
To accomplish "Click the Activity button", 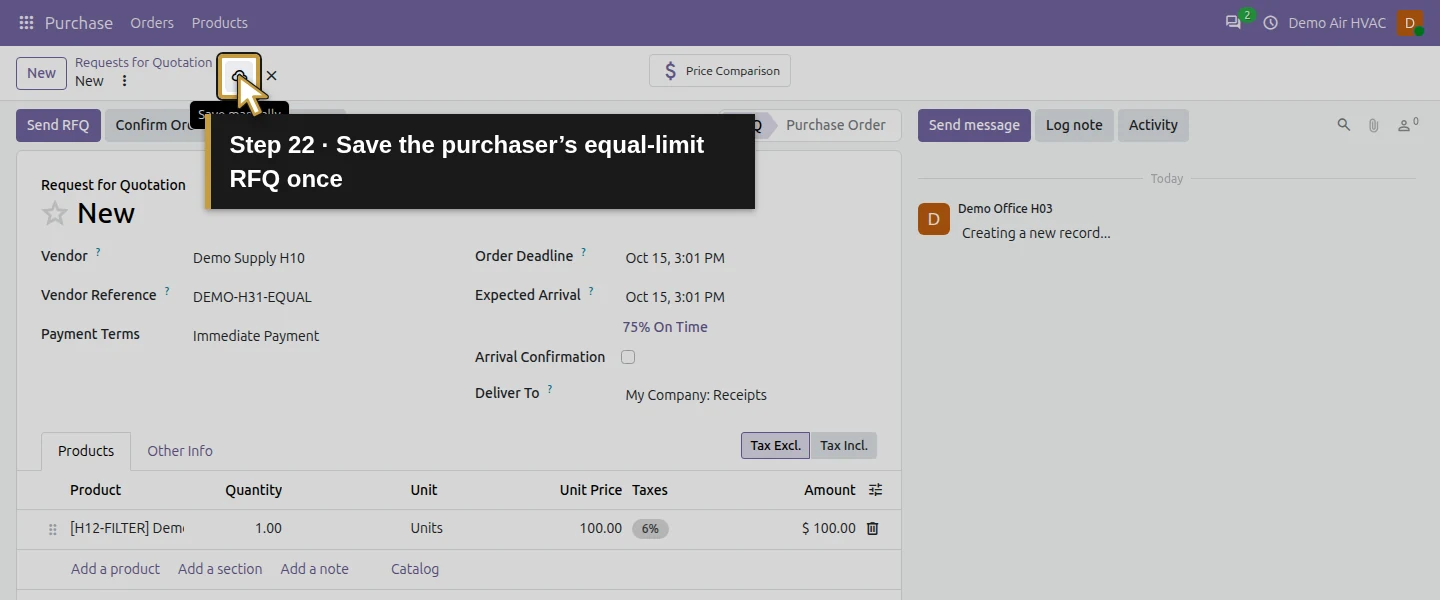I will (x=1153, y=125).
